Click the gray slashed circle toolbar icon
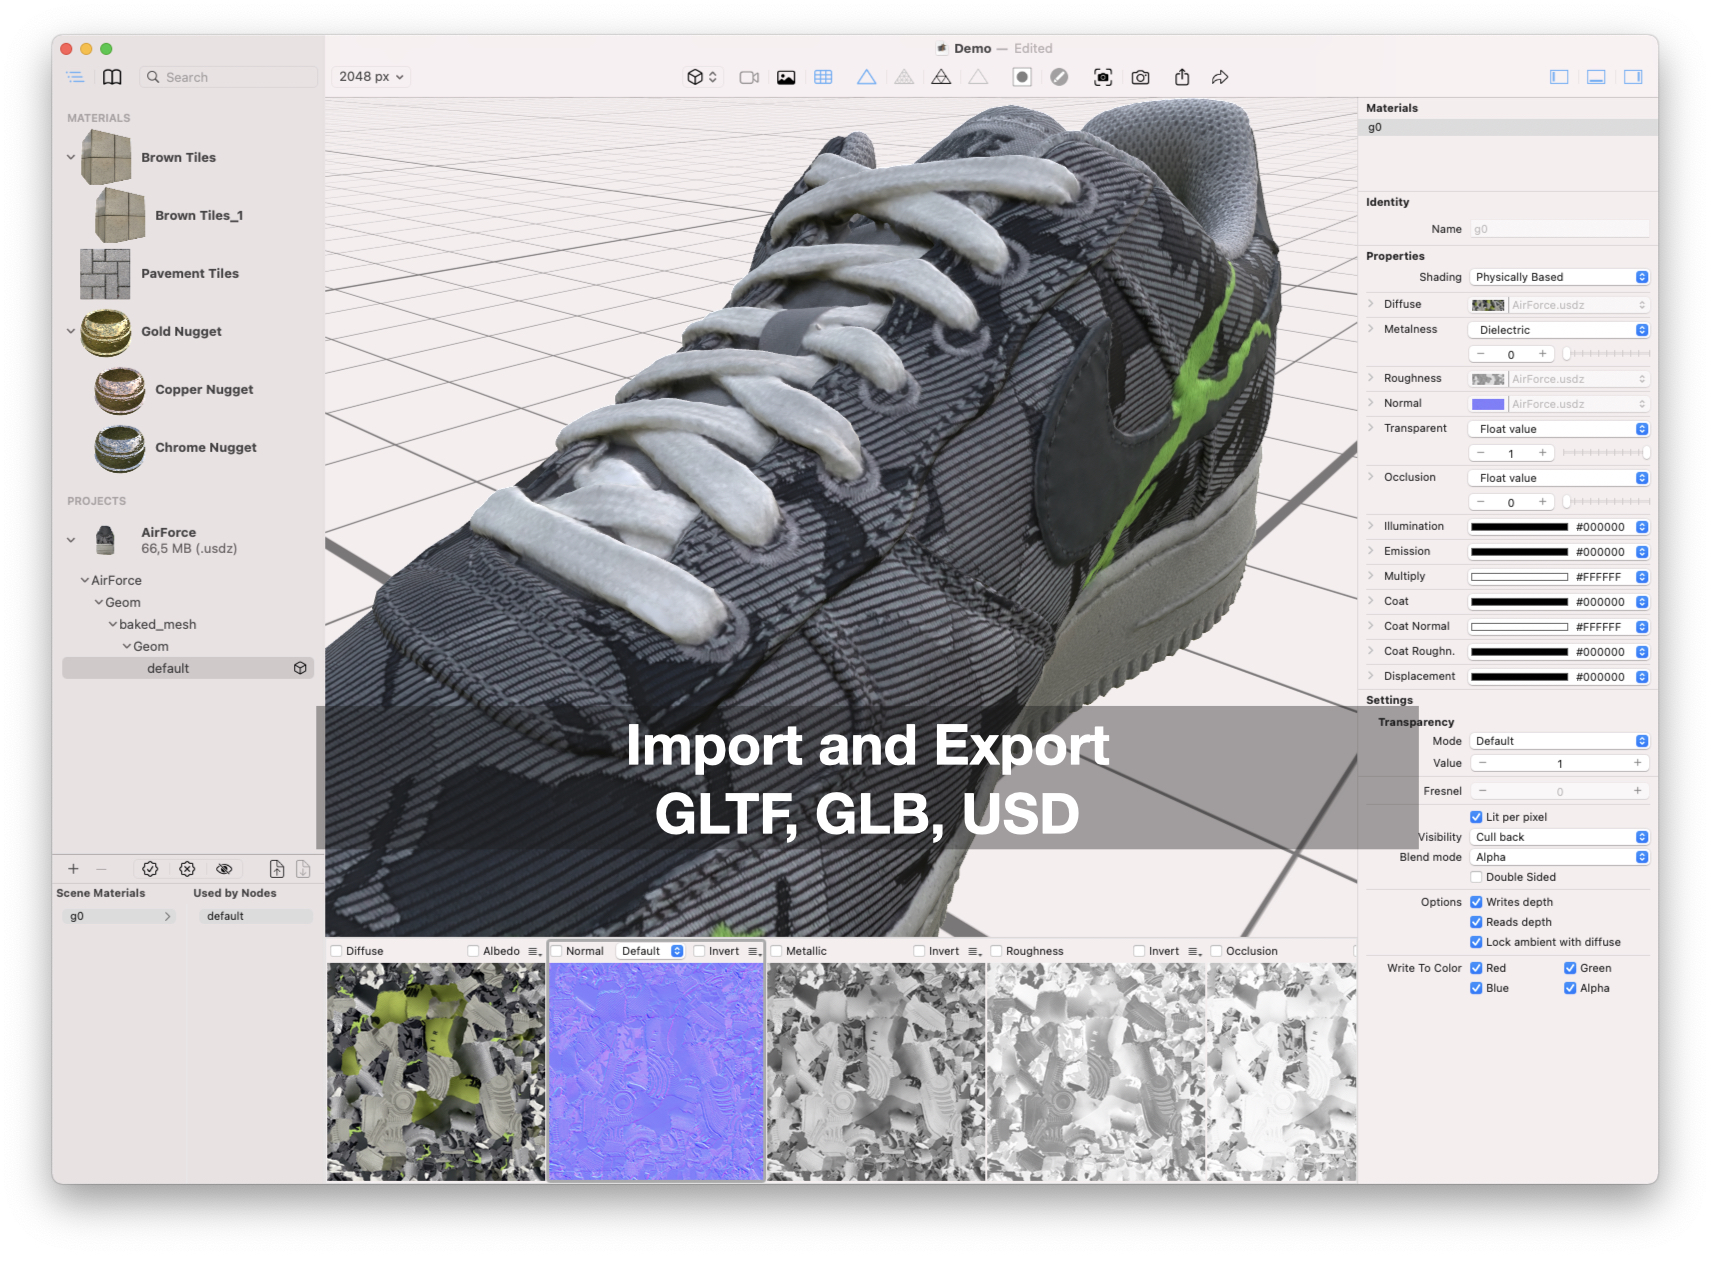Image resolution: width=1718 pixels, height=1261 pixels. (x=1059, y=77)
